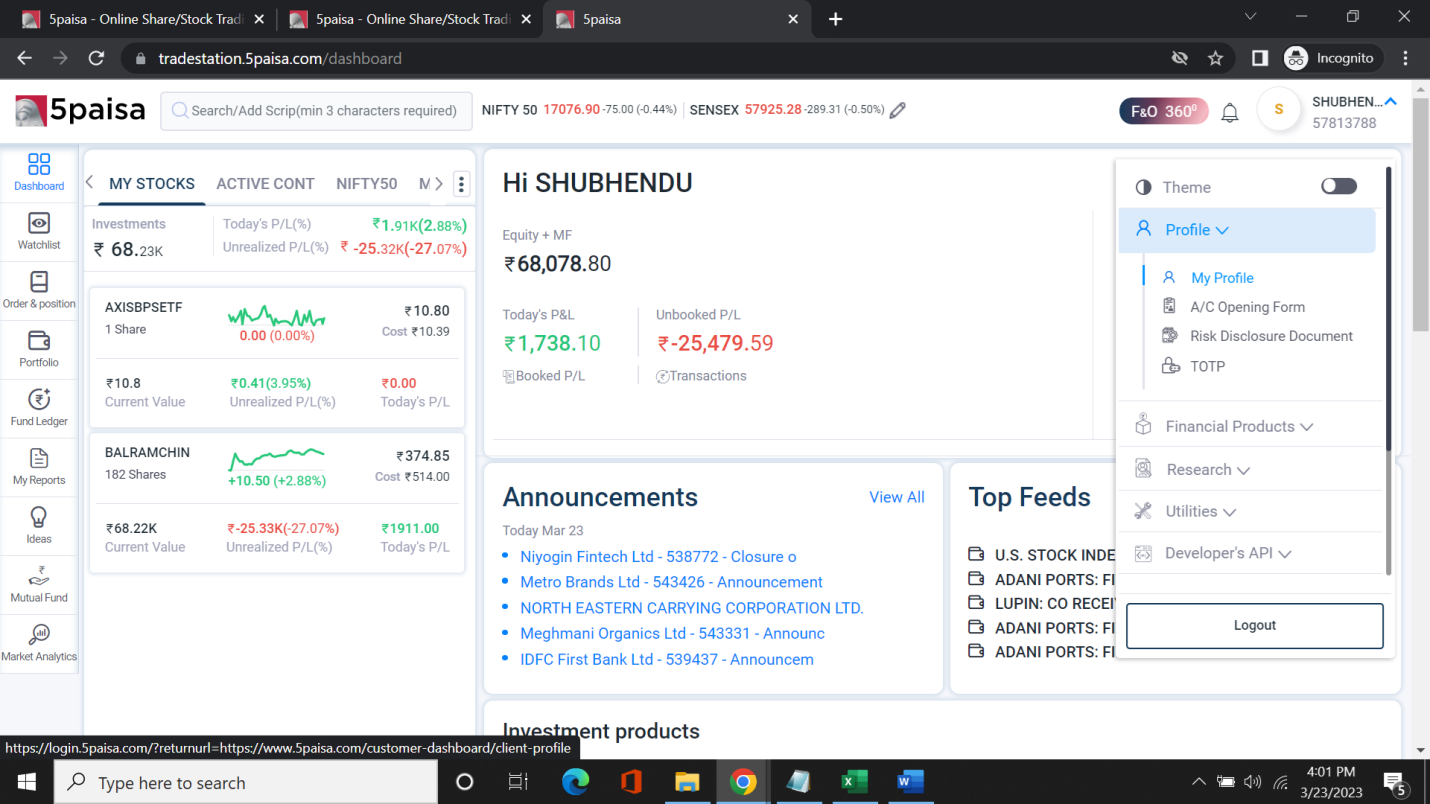The height and width of the screenshot is (804, 1430).
Task: Switch to the NIFTY50 tab
Action: coord(366,184)
